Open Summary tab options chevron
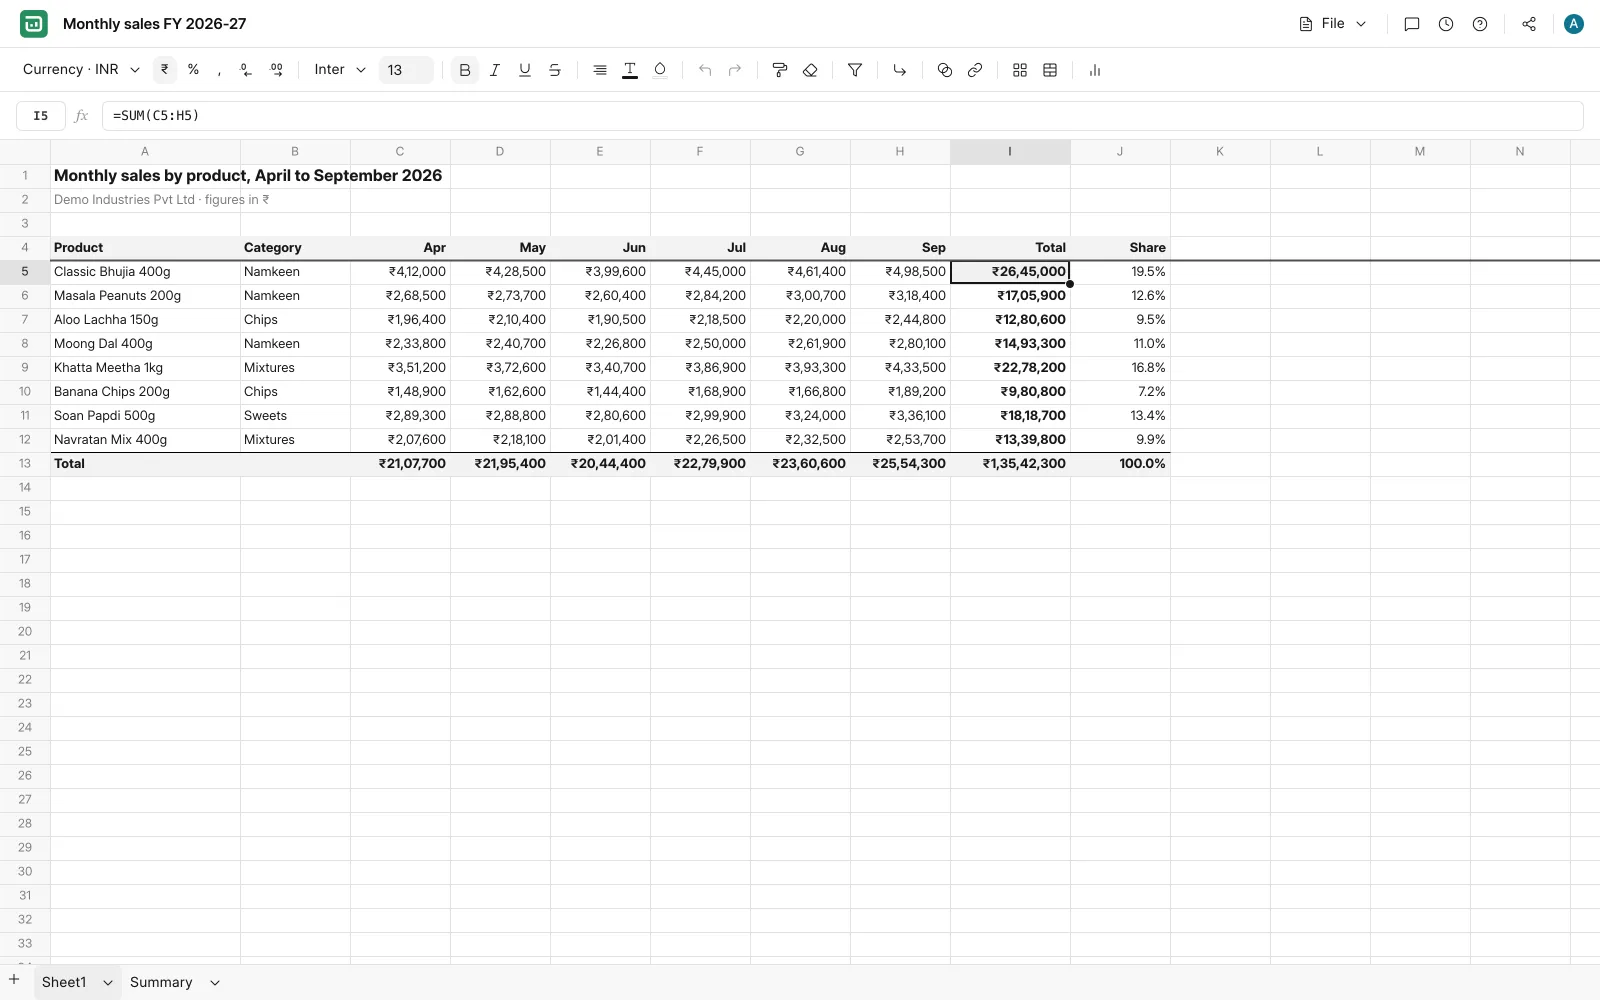The image size is (1600, 1000). click(215, 983)
